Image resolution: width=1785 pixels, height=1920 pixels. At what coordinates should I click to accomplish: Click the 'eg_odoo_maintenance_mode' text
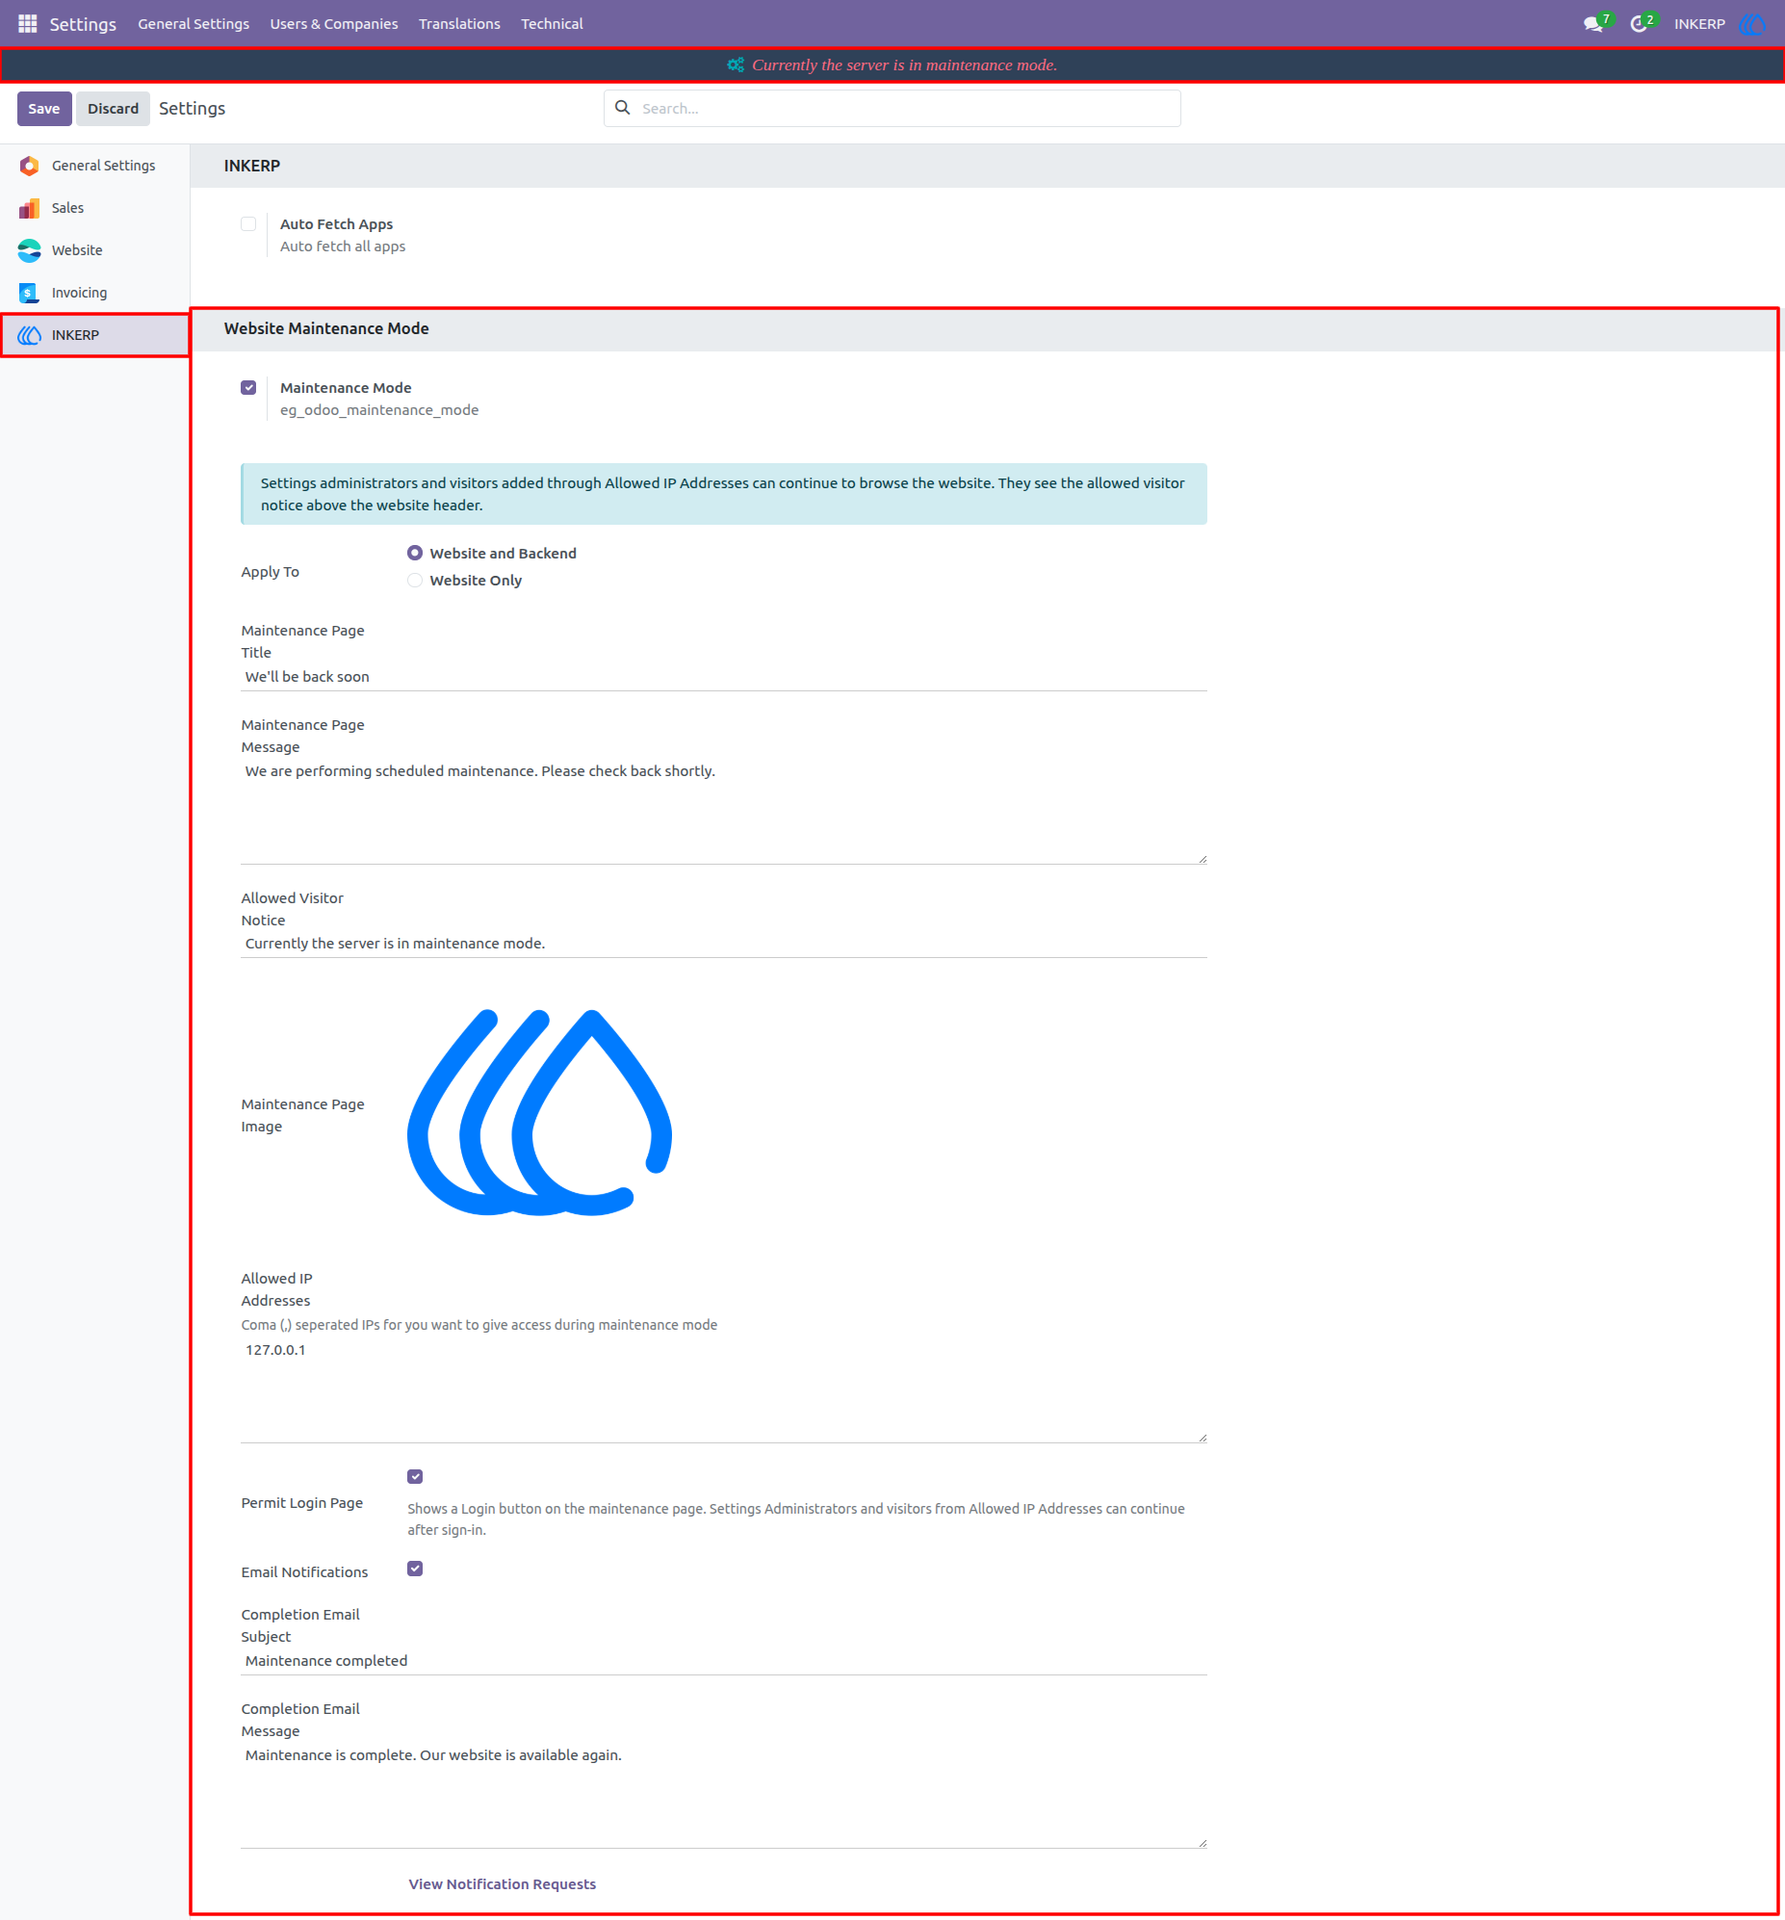(379, 410)
